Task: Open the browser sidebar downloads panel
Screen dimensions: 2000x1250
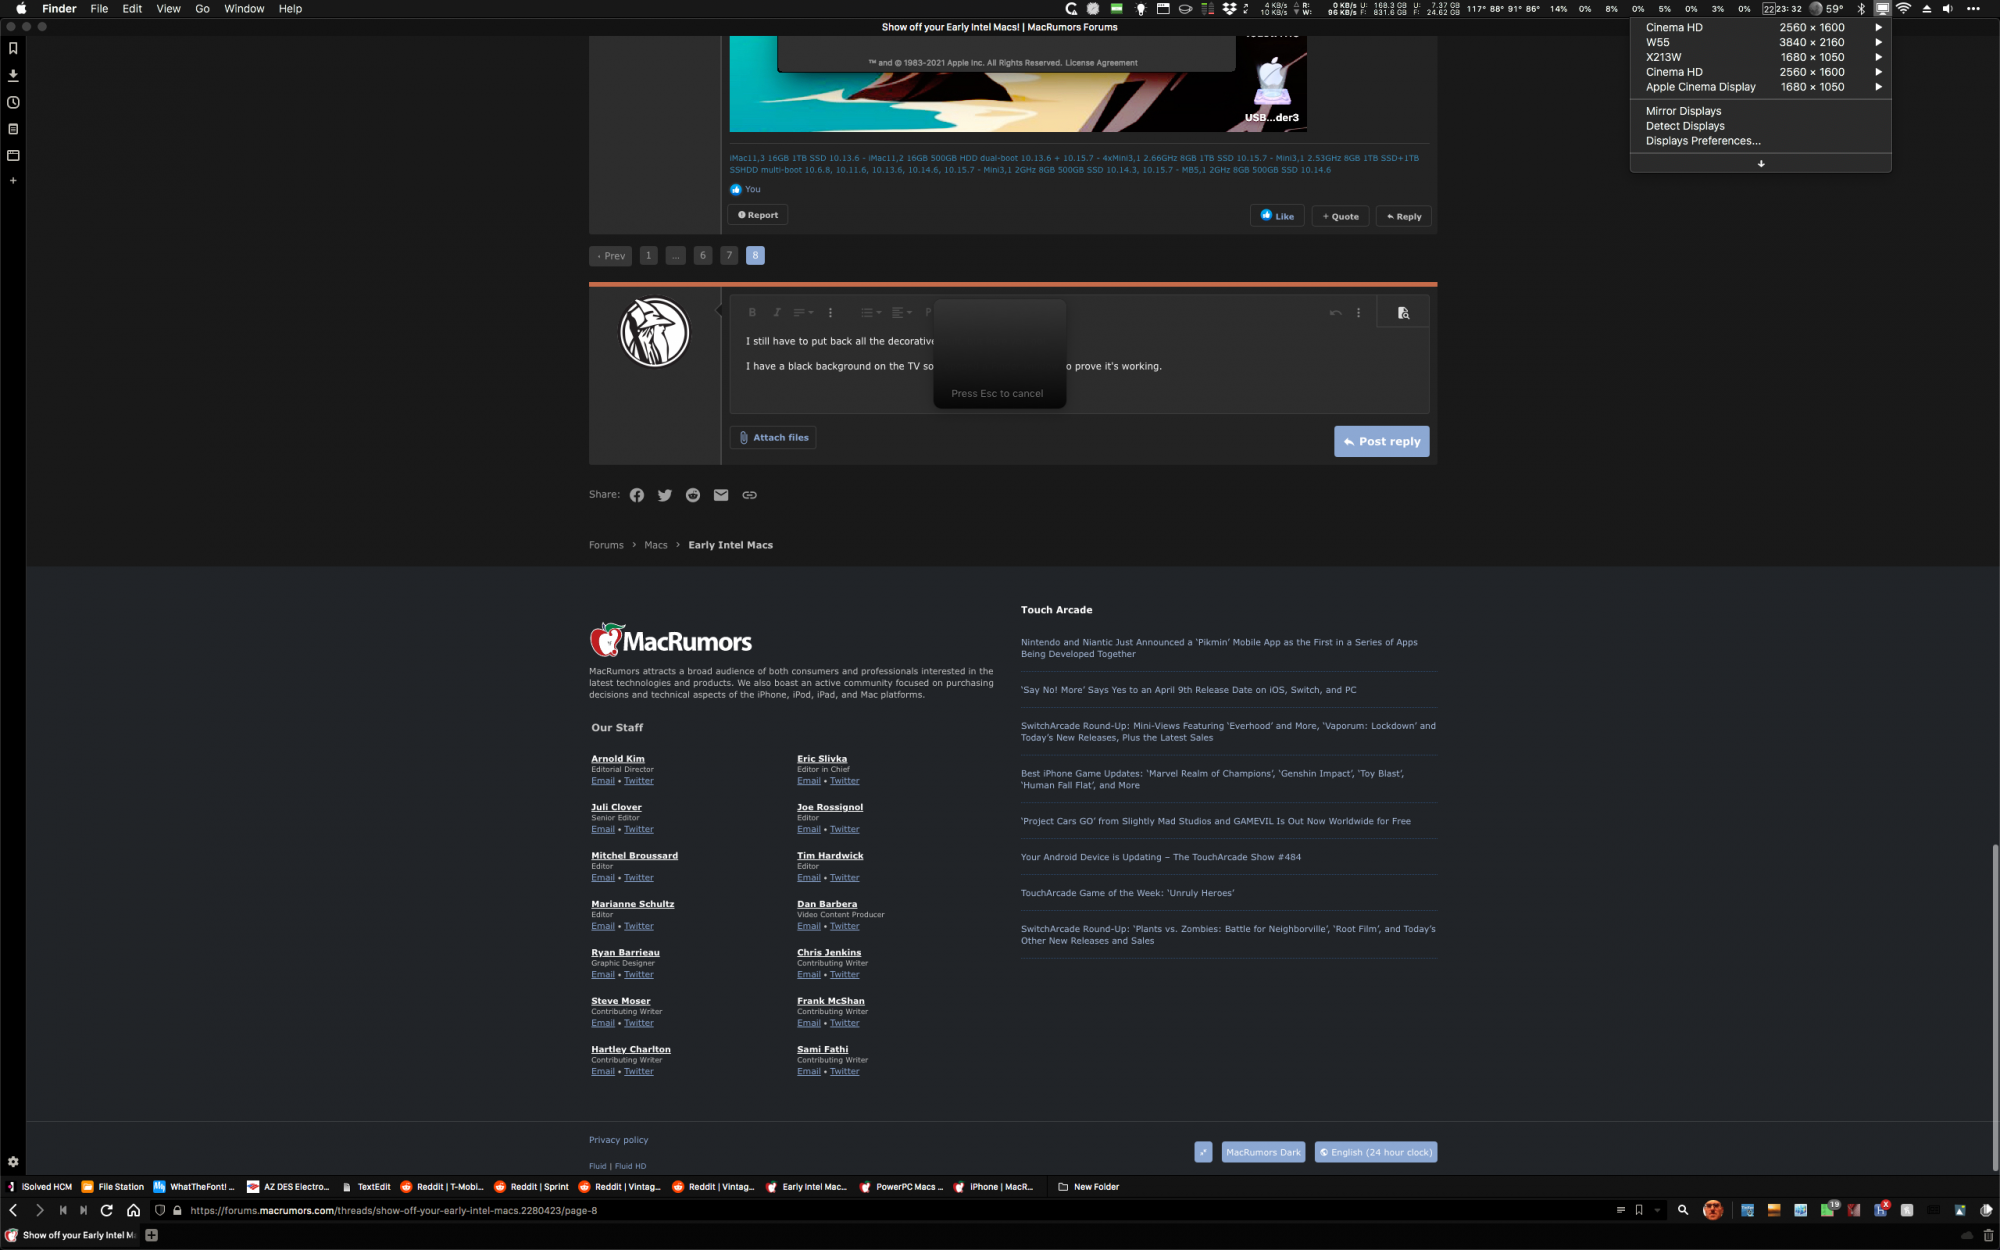Action: (13, 75)
